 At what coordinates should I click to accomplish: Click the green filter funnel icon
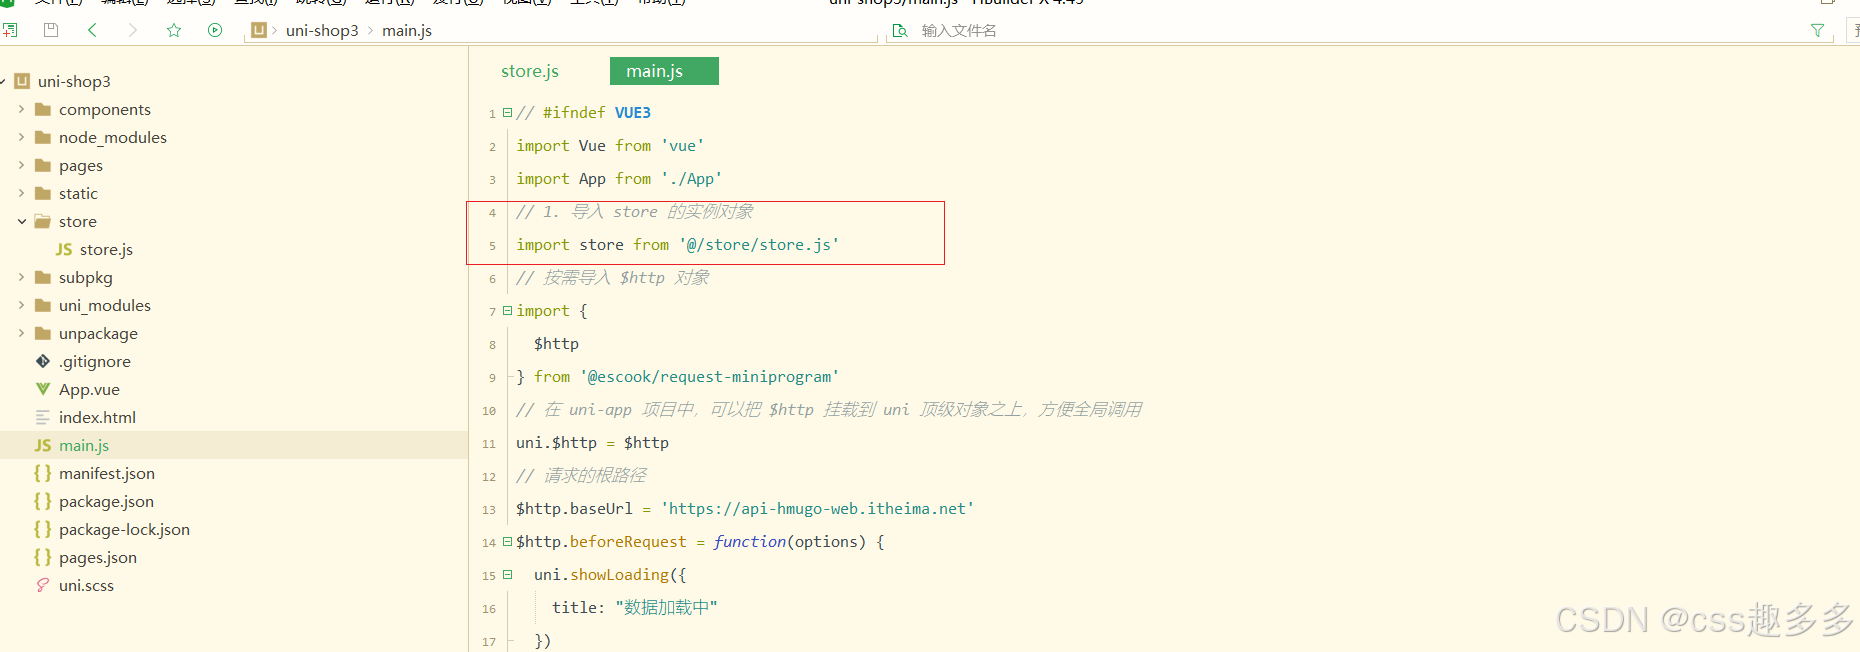(1818, 30)
